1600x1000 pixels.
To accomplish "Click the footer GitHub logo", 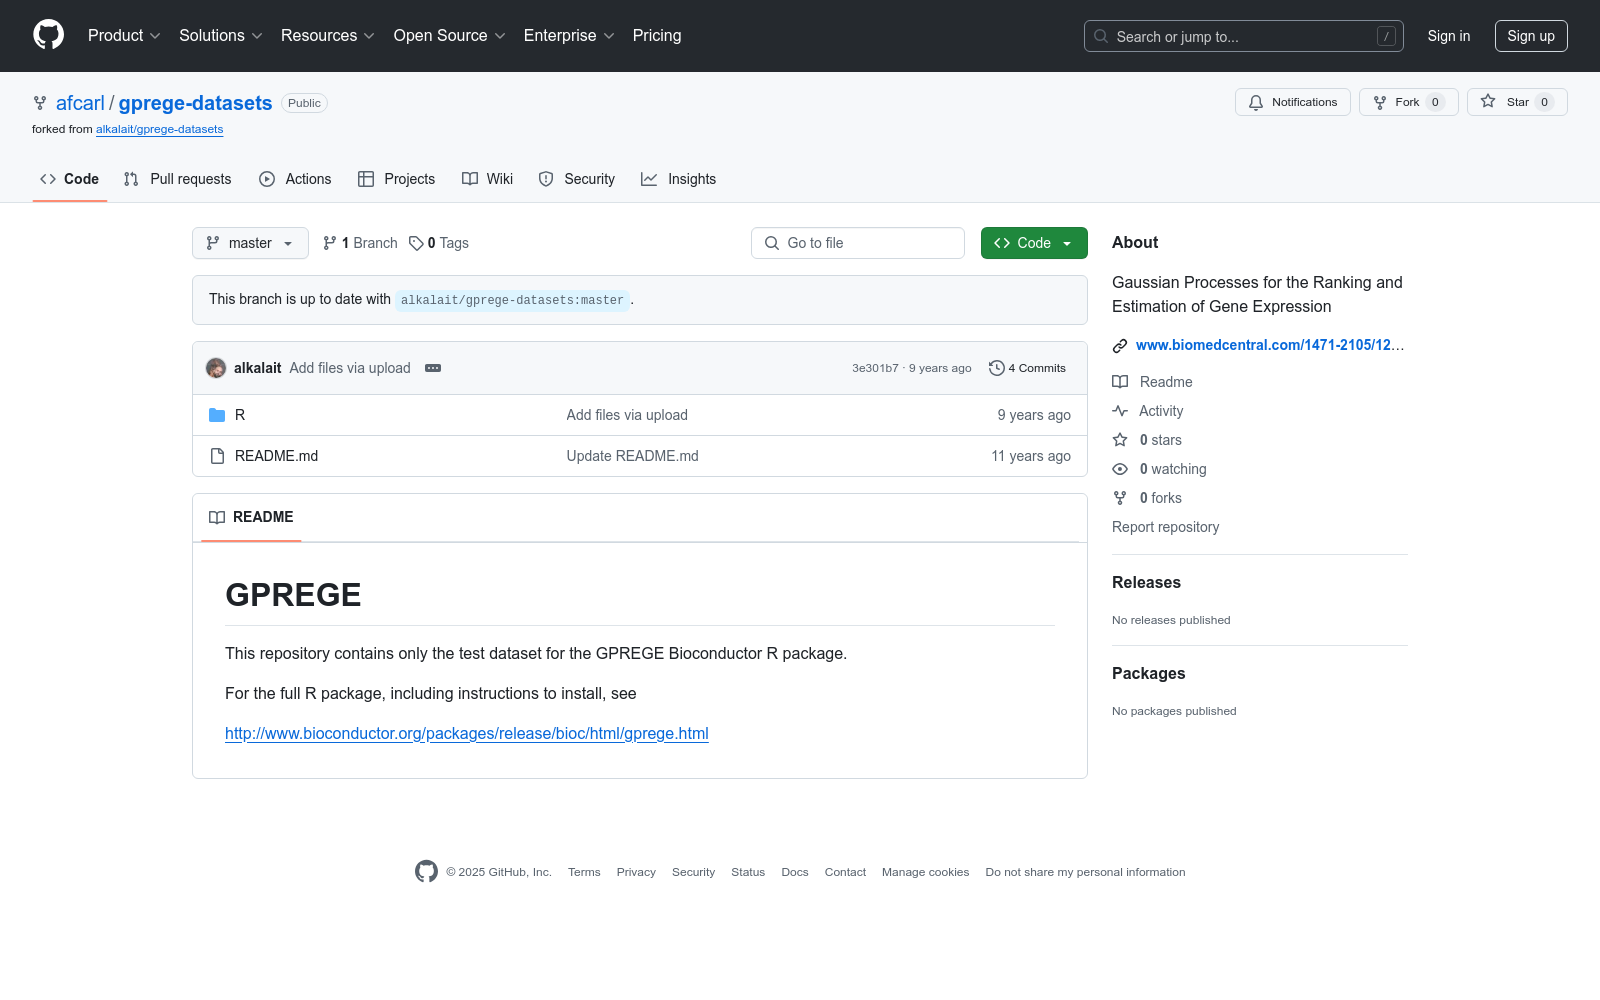I will tap(426, 871).
